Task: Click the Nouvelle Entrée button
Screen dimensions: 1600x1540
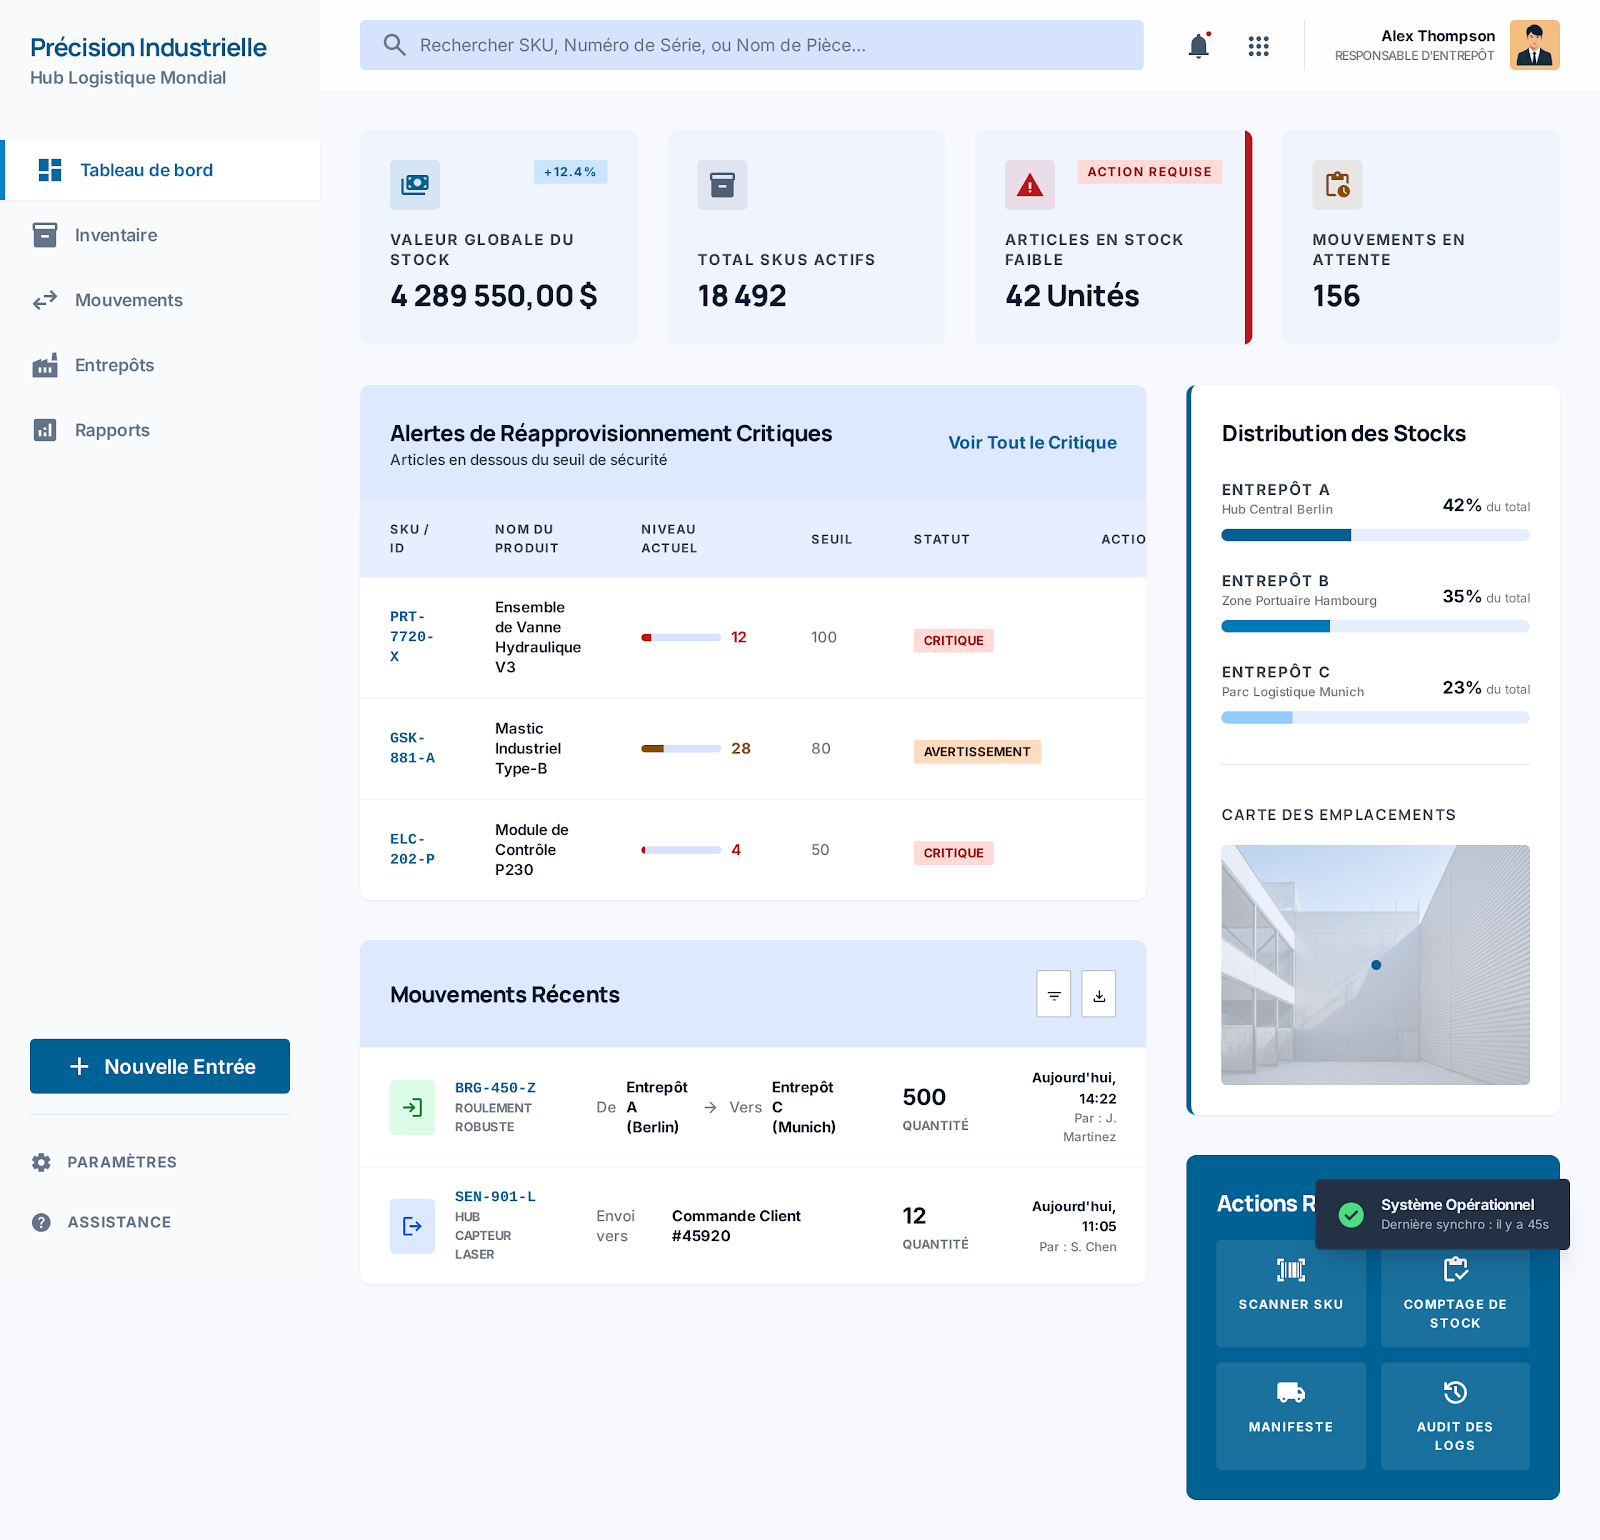Action: (x=160, y=1066)
